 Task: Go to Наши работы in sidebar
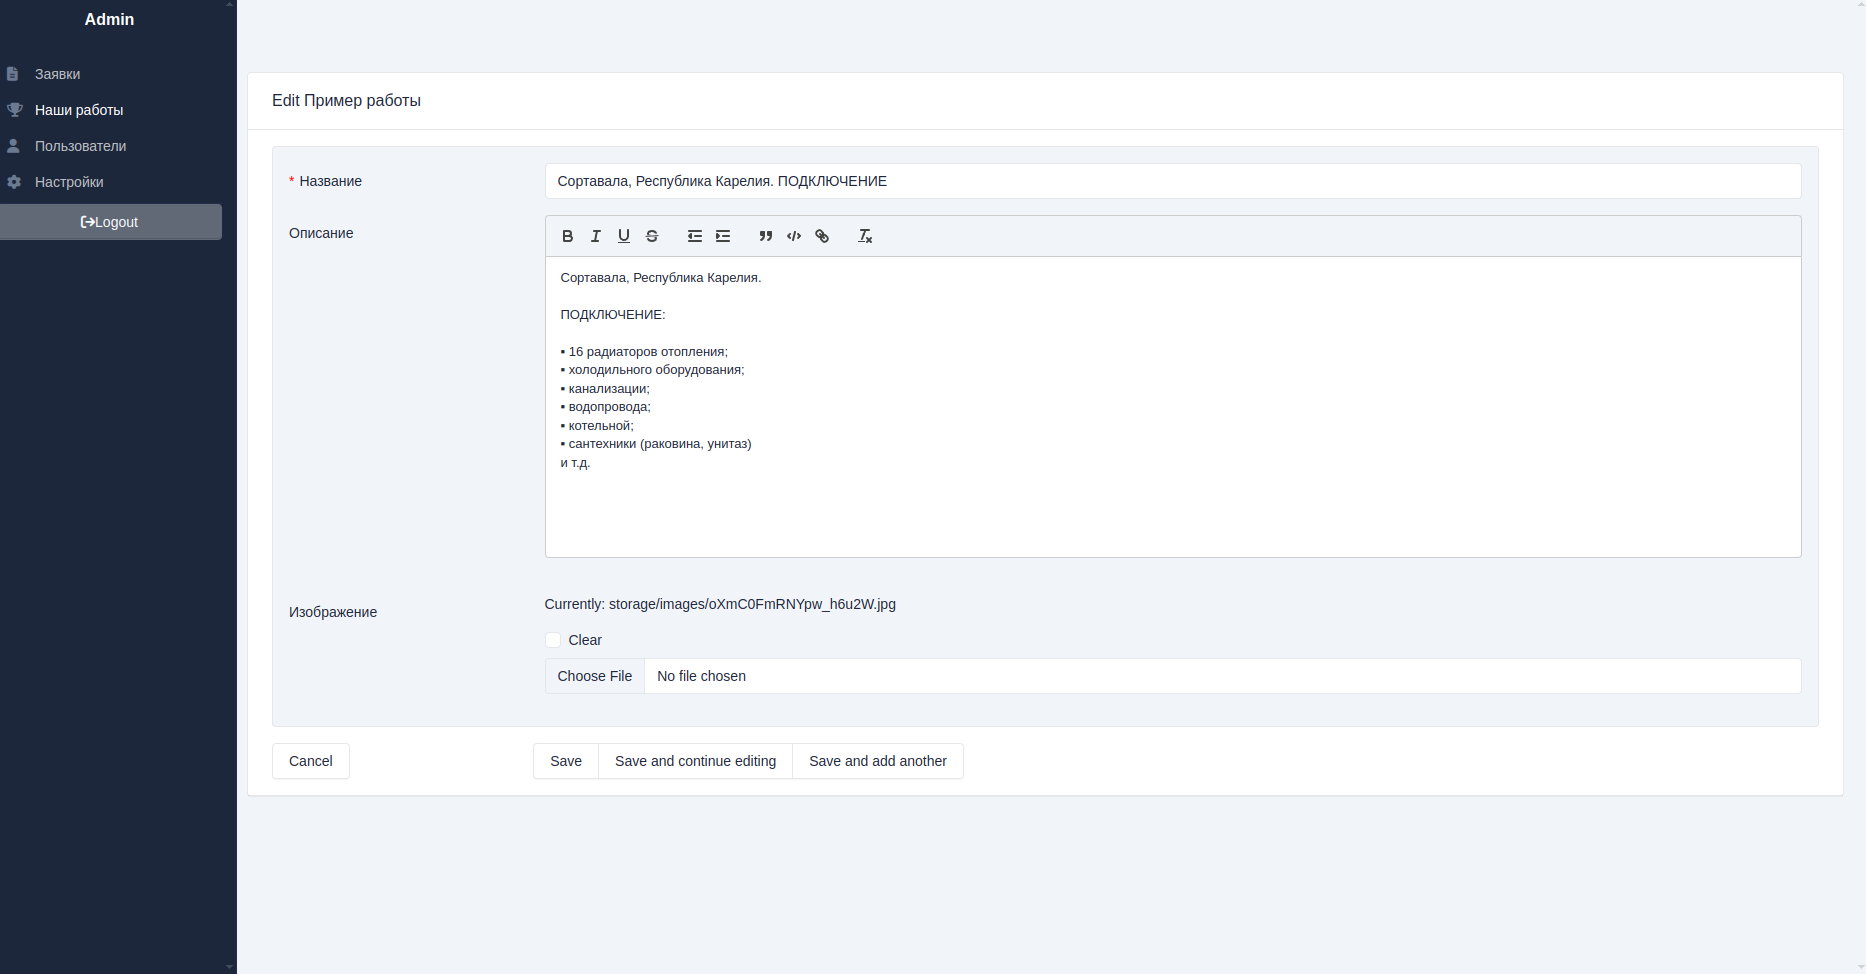click(x=79, y=110)
